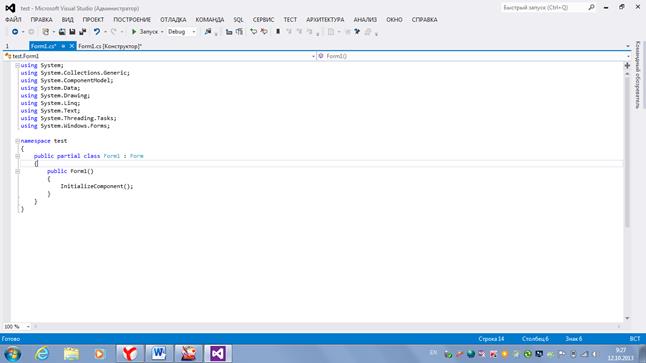Click the Строка 14 status bar entry
Viewport: 646px width, 363px height.
(x=491, y=339)
